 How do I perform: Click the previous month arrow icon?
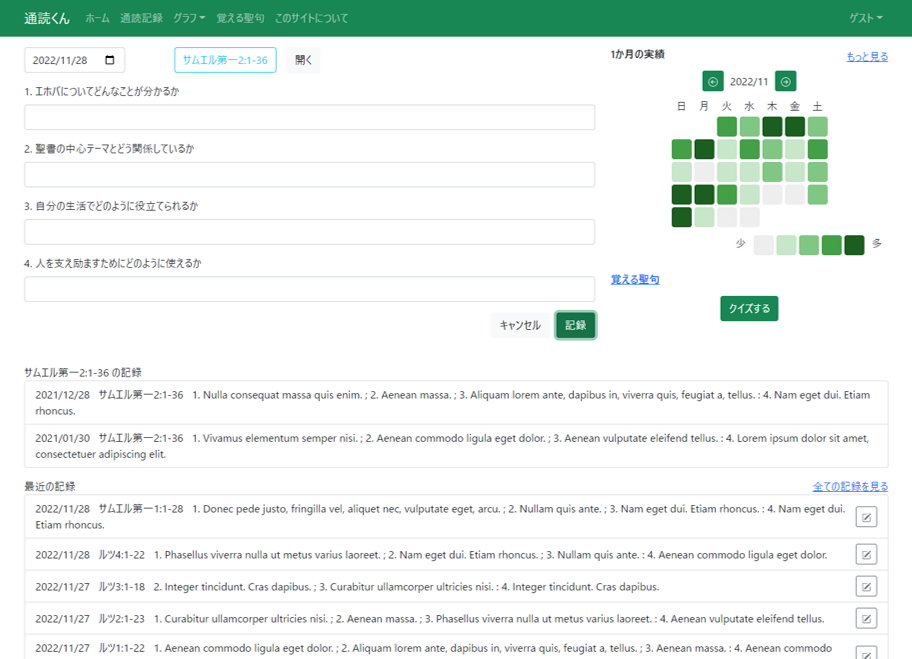713,82
